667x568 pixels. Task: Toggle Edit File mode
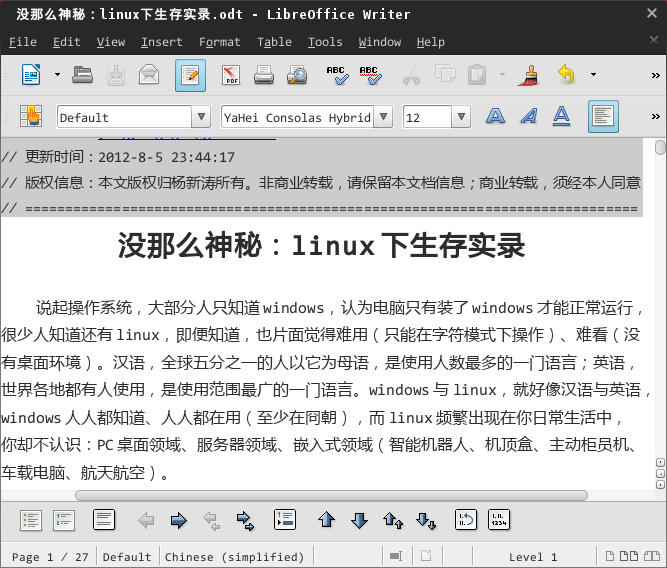click(190, 76)
